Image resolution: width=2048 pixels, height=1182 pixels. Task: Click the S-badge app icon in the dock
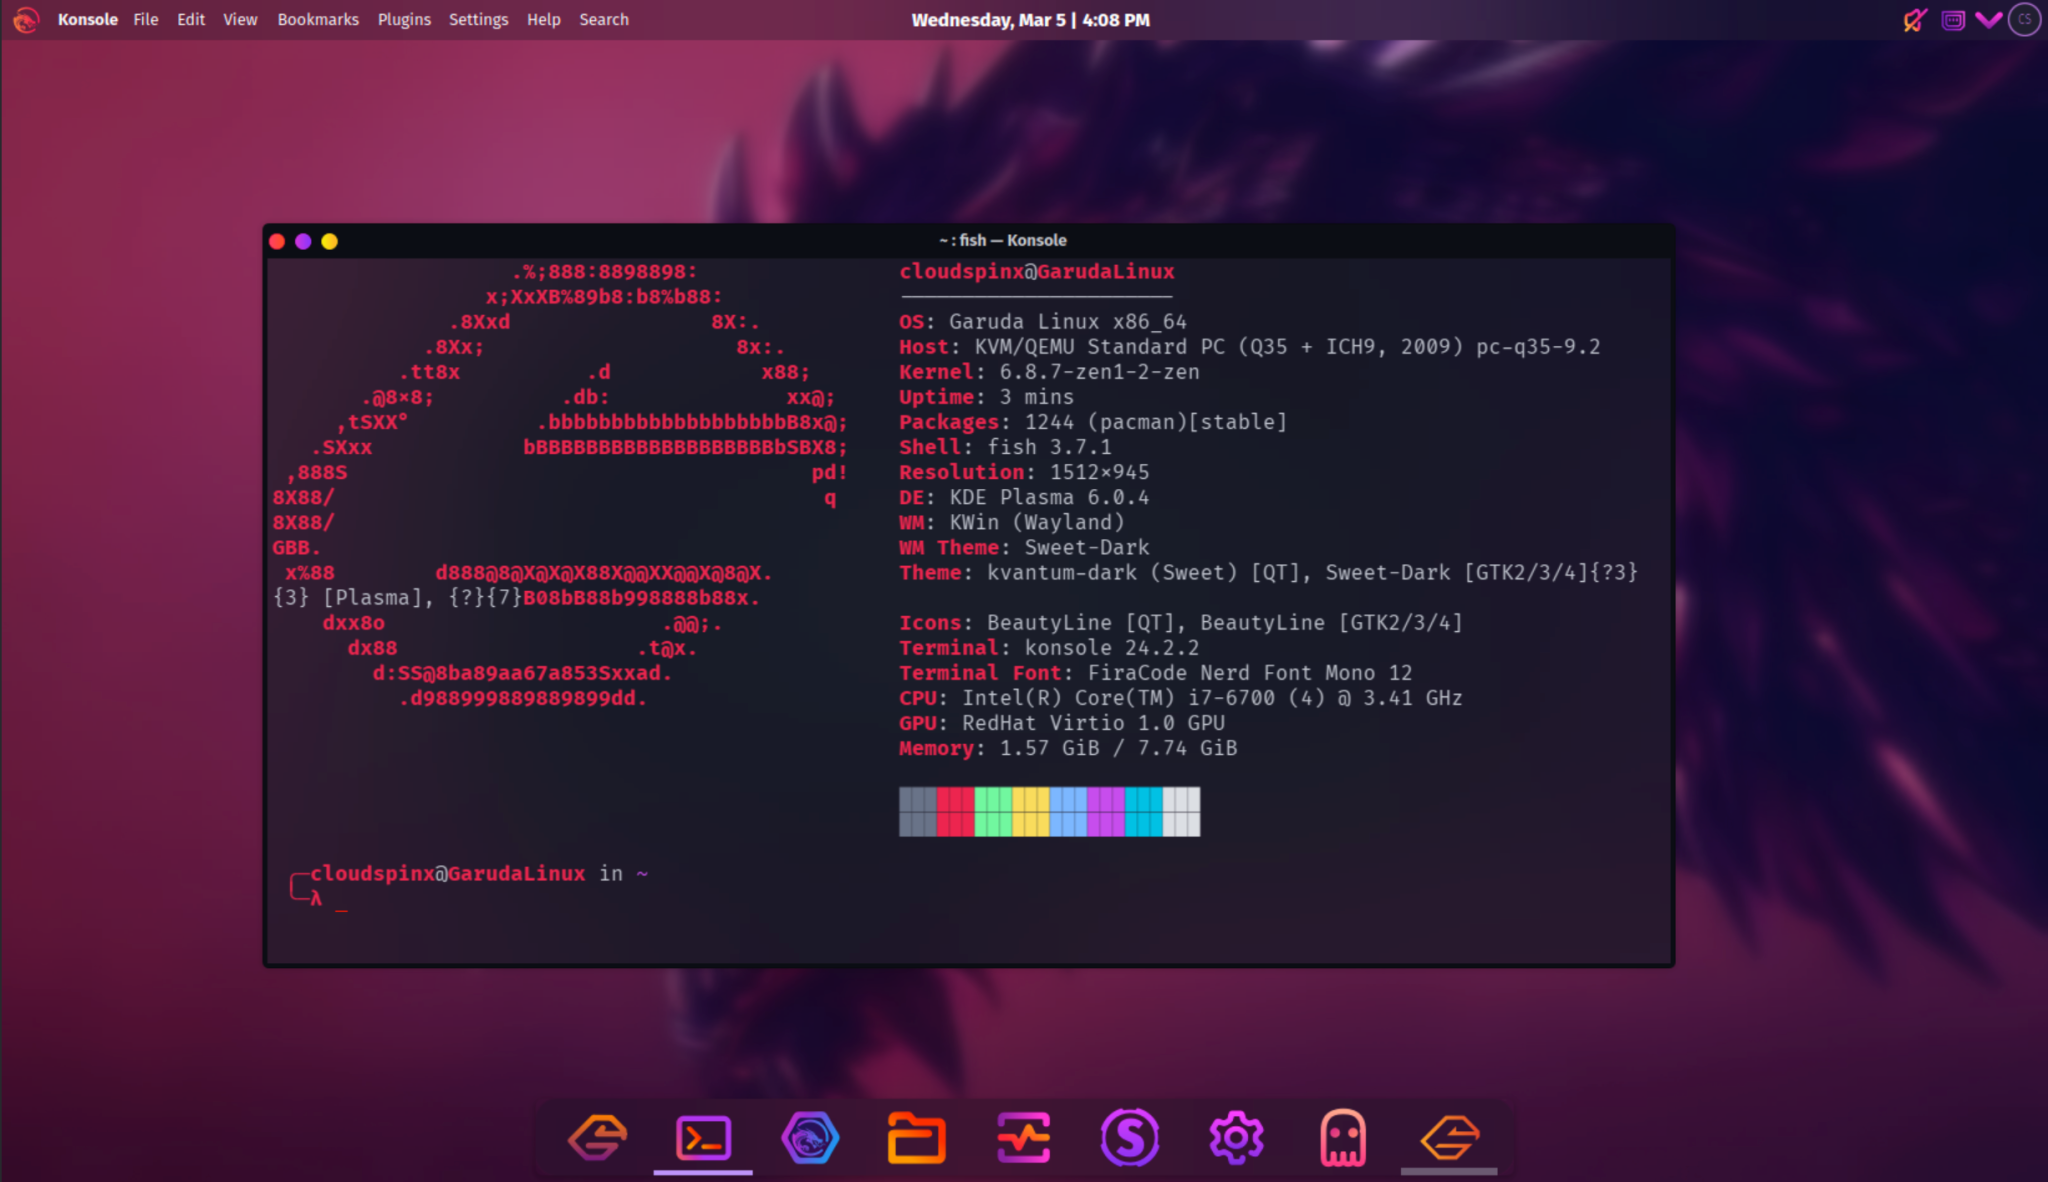point(1131,1137)
